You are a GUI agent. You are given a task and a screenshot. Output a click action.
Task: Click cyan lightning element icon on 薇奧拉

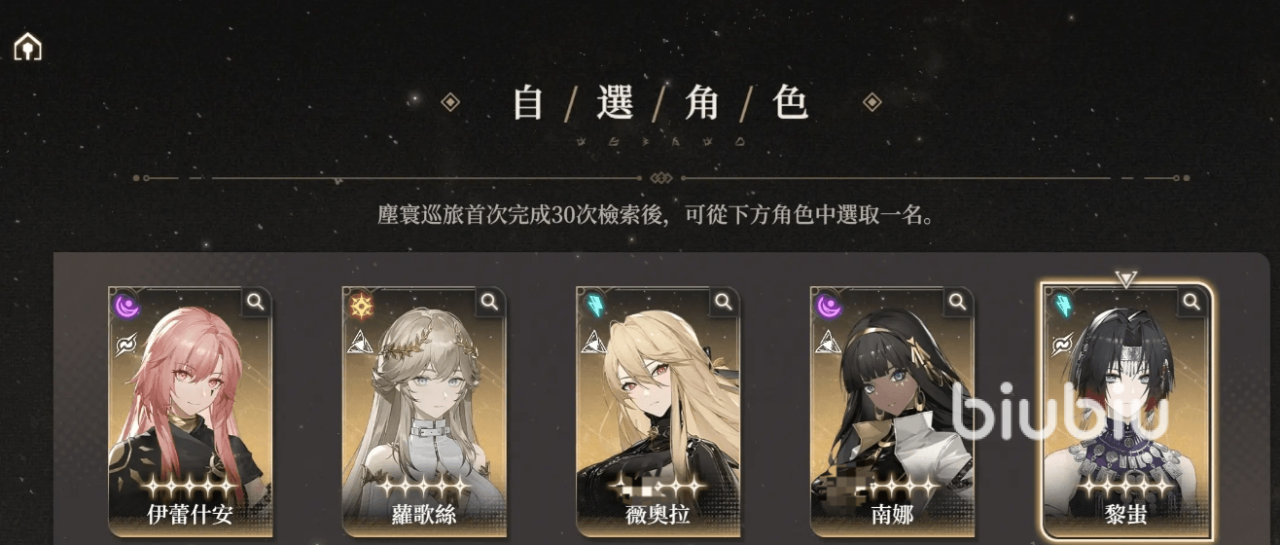click(x=594, y=305)
